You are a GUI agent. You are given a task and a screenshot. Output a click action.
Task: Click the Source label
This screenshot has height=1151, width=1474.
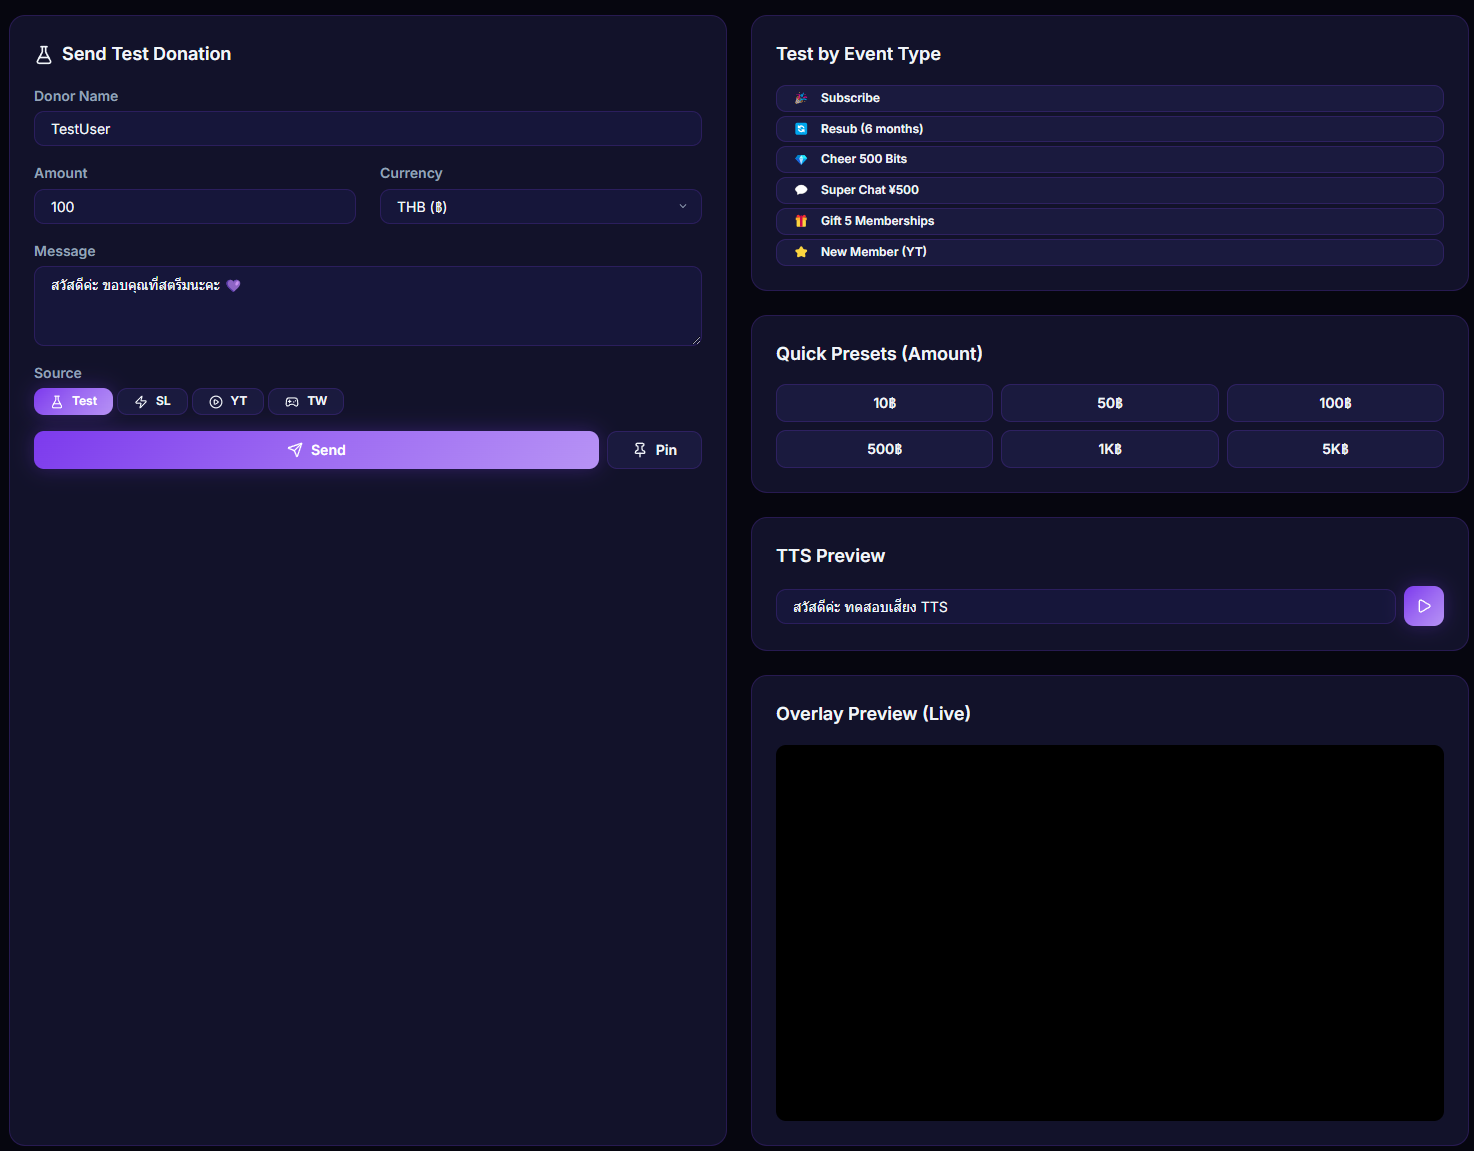tap(58, 373)
